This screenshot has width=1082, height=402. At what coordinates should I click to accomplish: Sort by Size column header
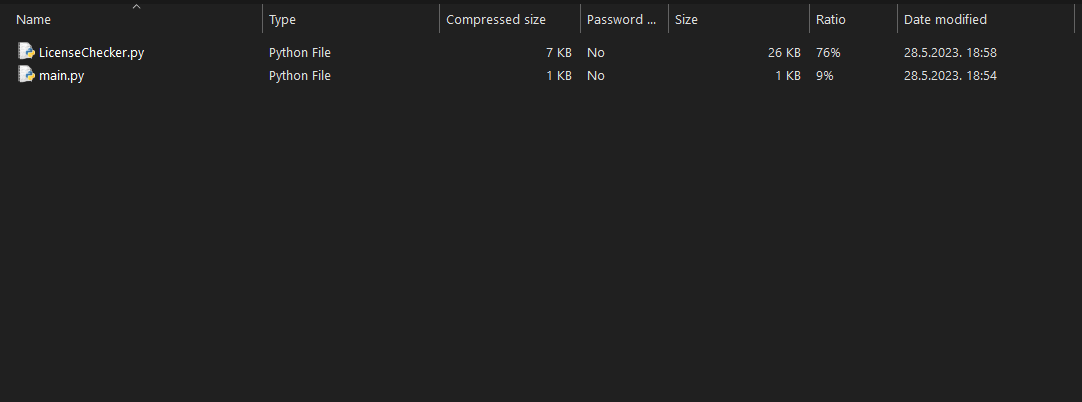coord(738,19)
